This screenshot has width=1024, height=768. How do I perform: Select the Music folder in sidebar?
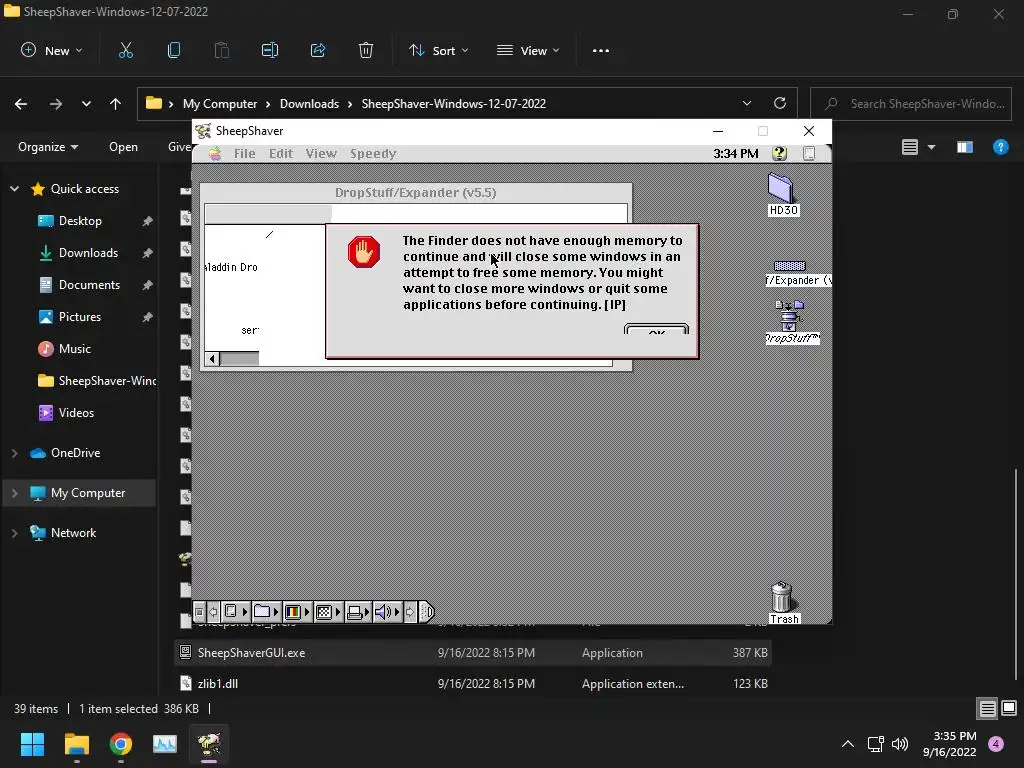click(74, 349)
